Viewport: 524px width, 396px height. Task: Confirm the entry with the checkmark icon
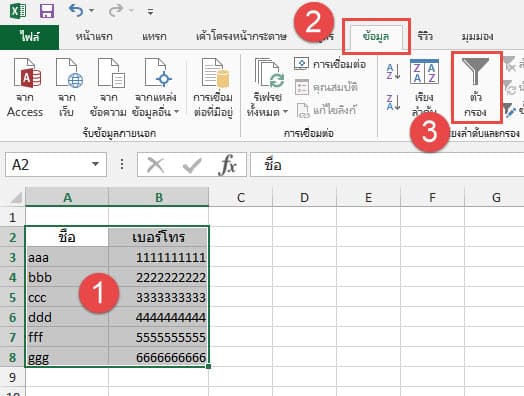point(192,165)
